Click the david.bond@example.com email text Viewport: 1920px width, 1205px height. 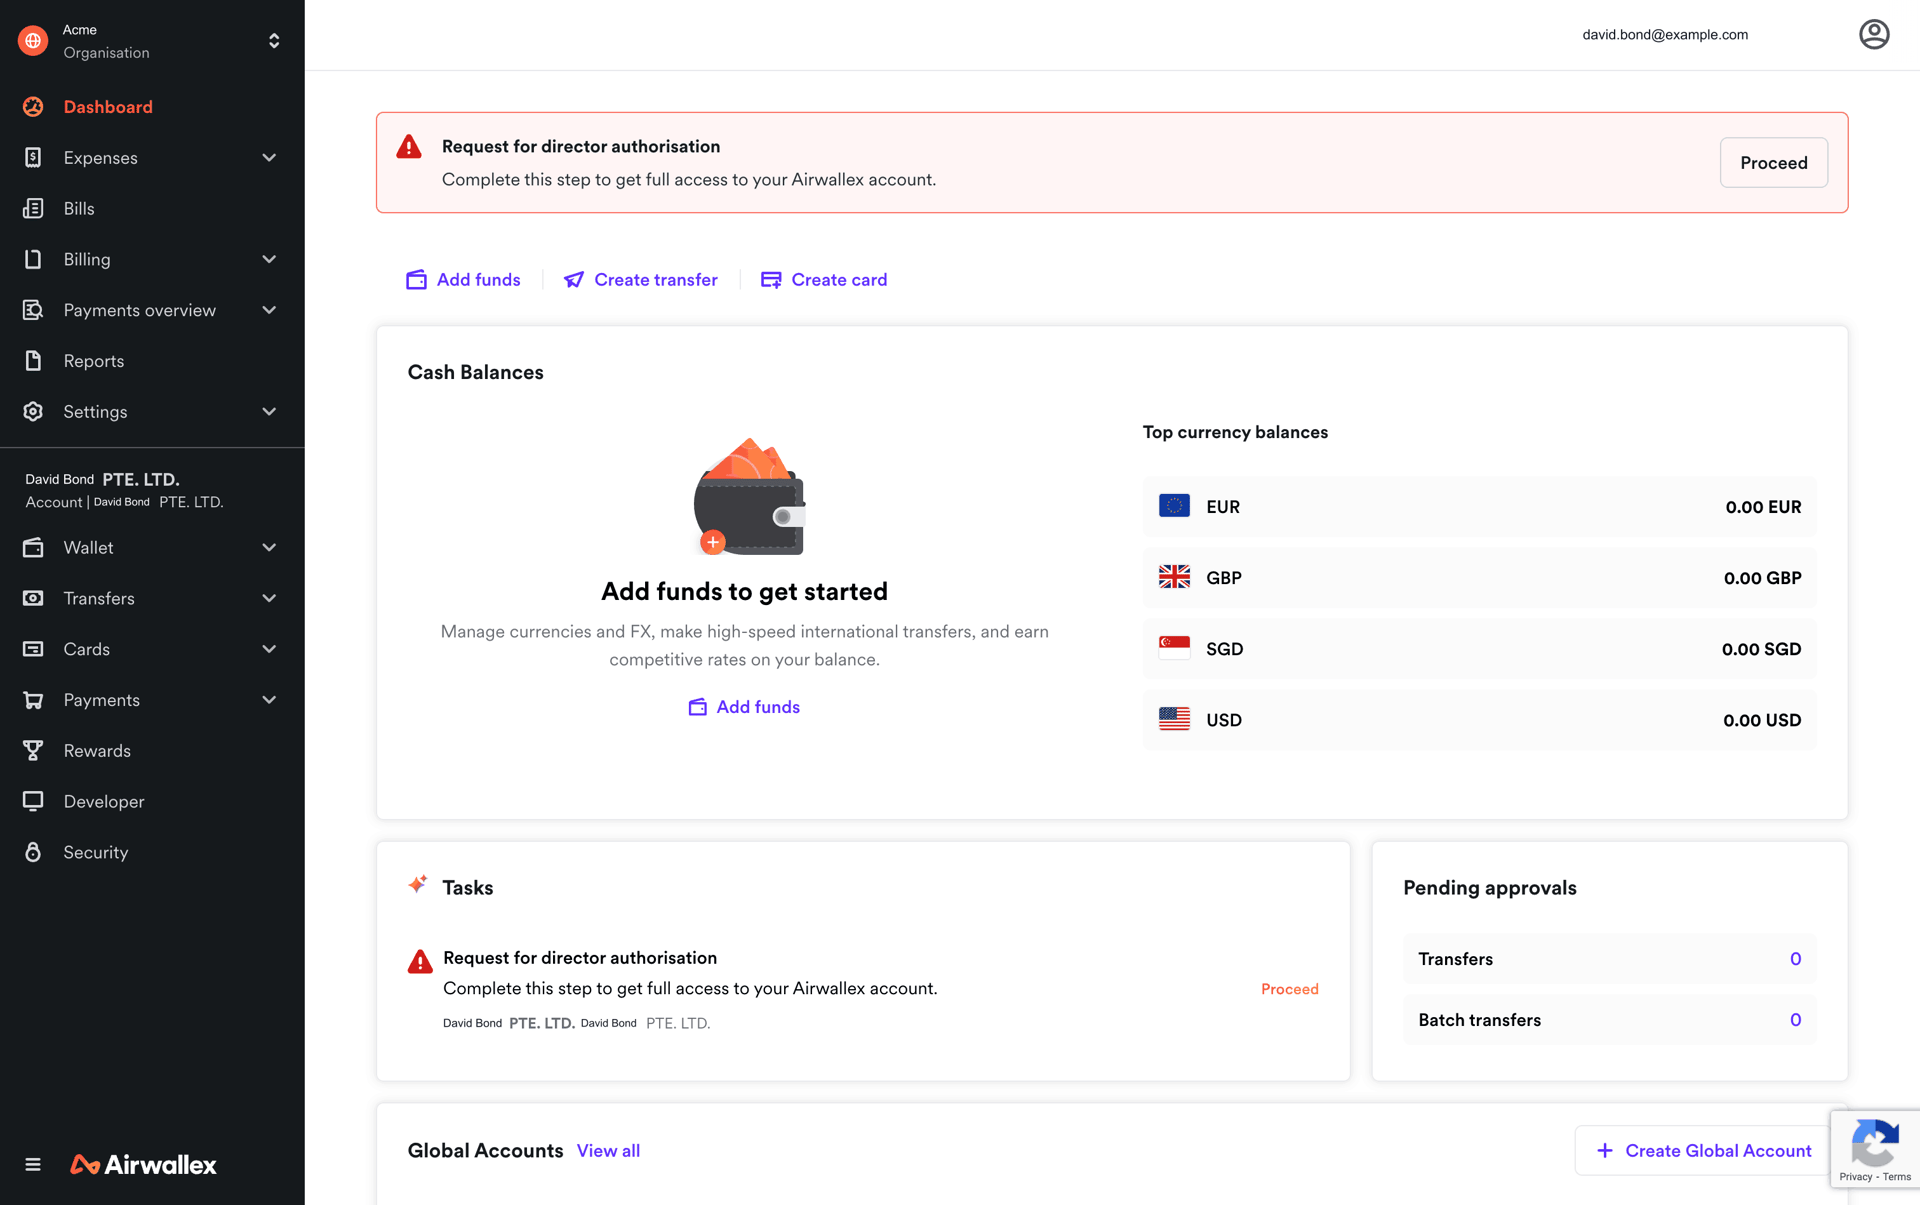tap(1665, 35)
